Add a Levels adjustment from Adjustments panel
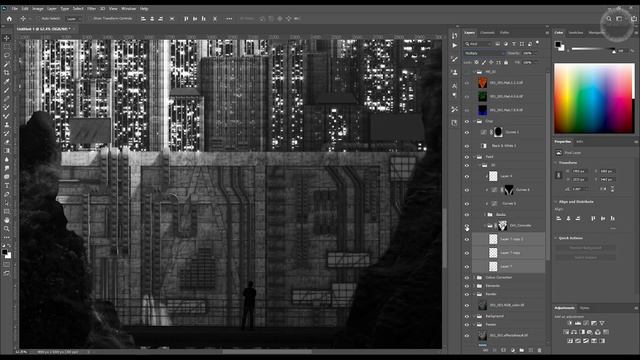640x360 pixels. (x=578, y=323)
